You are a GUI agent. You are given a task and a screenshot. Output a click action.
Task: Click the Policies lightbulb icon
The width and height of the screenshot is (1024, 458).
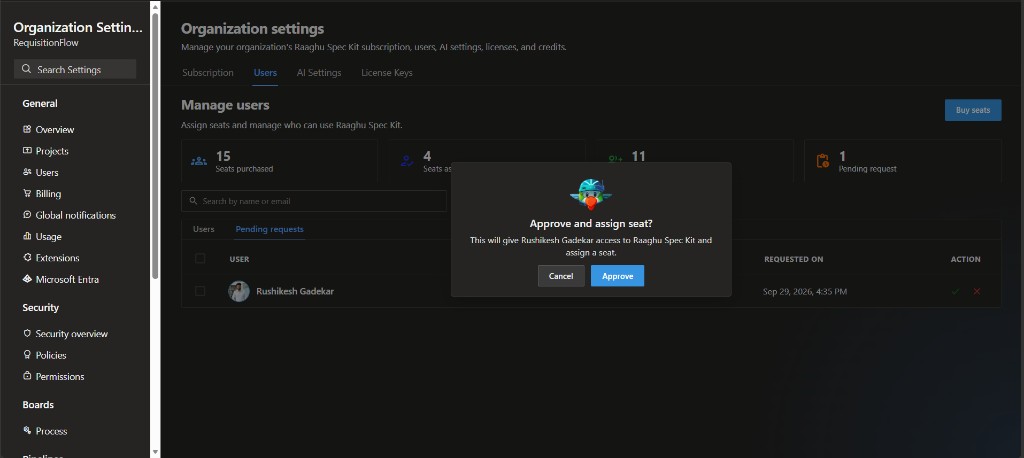pyautogui.click(x=27, y=355)
